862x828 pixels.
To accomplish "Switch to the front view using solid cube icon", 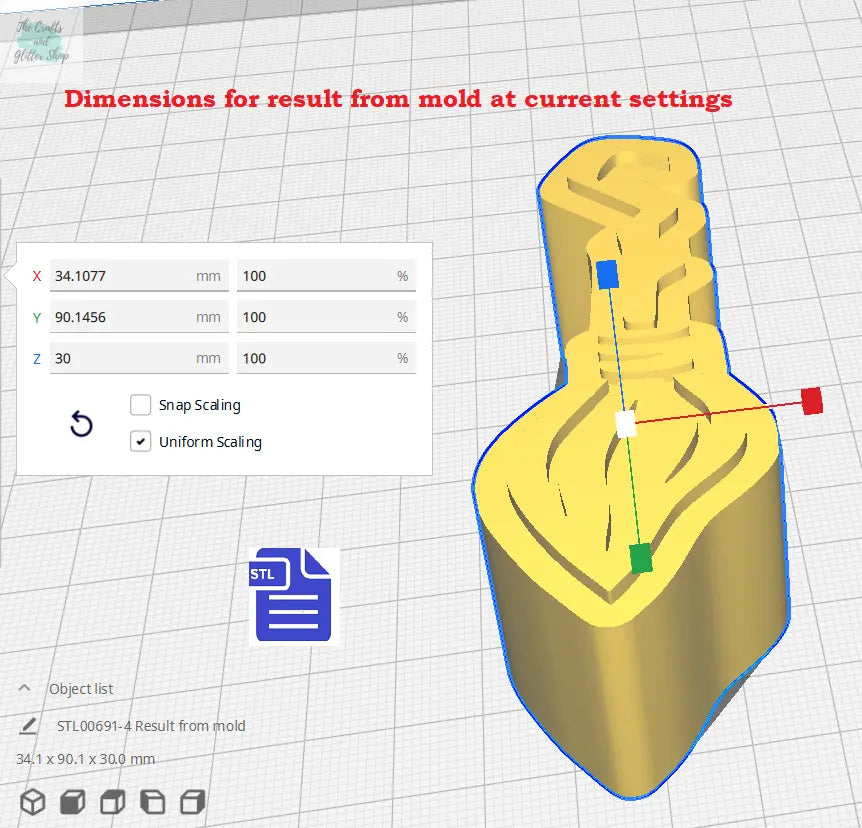I will (x=71, y=800).
